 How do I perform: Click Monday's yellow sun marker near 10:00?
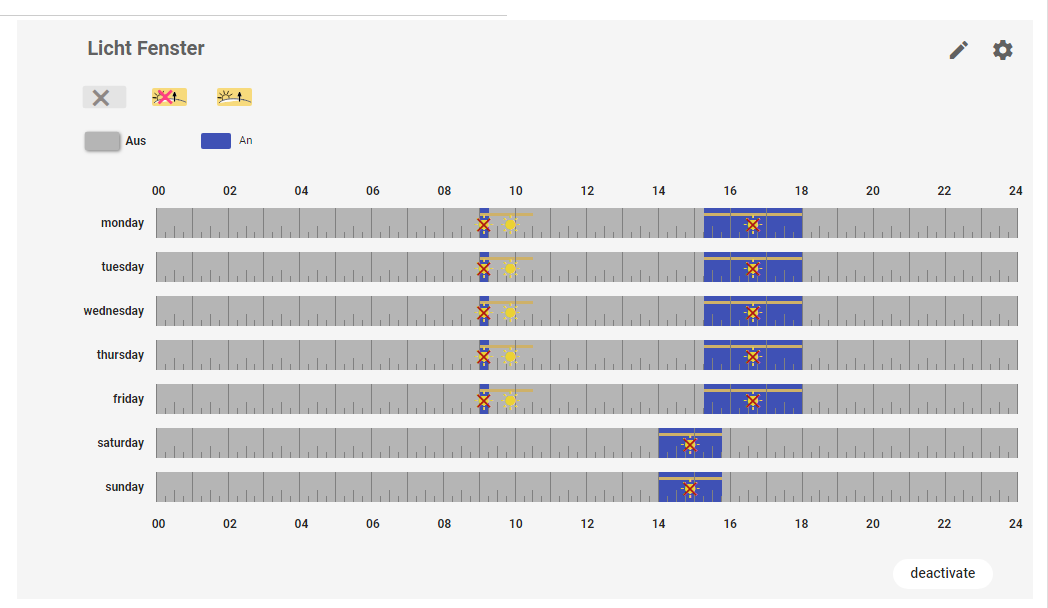[511, 224]
